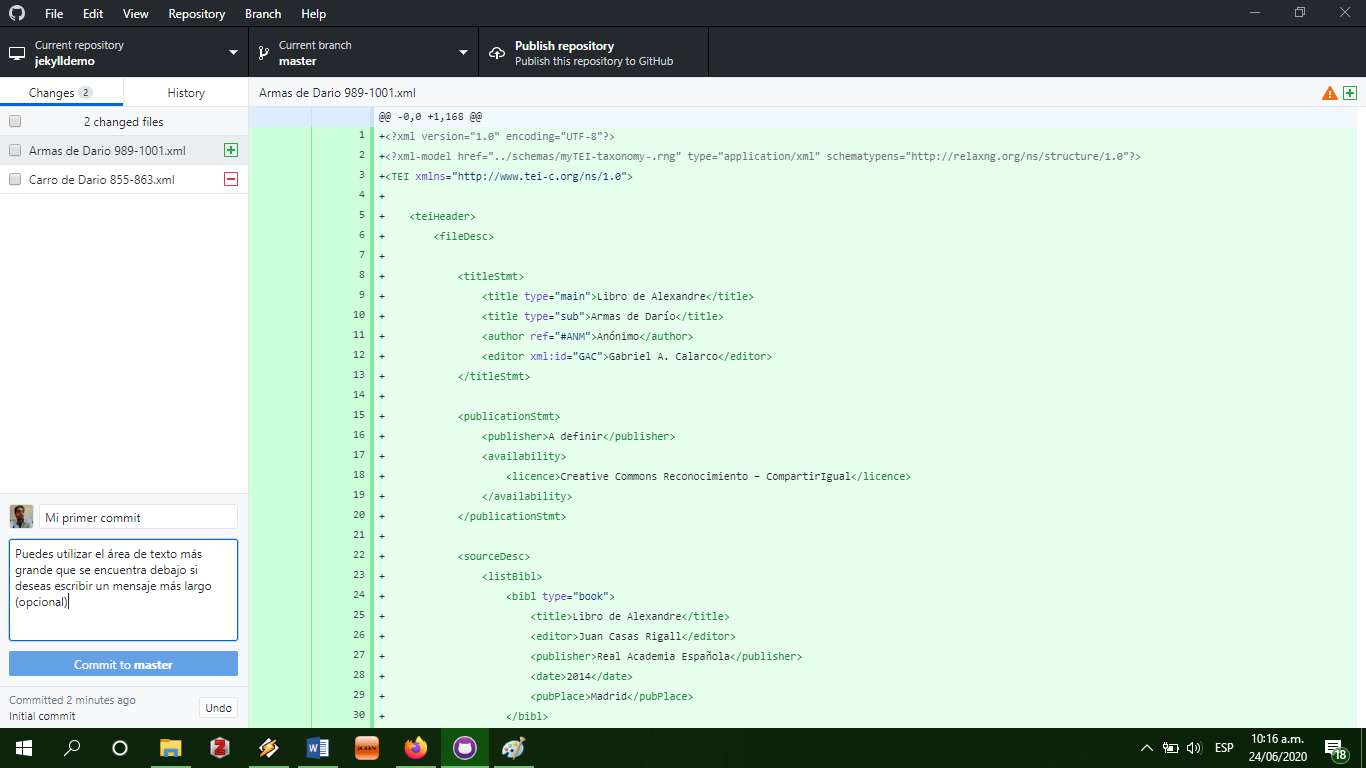Click the orange warning icon above the diff

coord(1329,91)
